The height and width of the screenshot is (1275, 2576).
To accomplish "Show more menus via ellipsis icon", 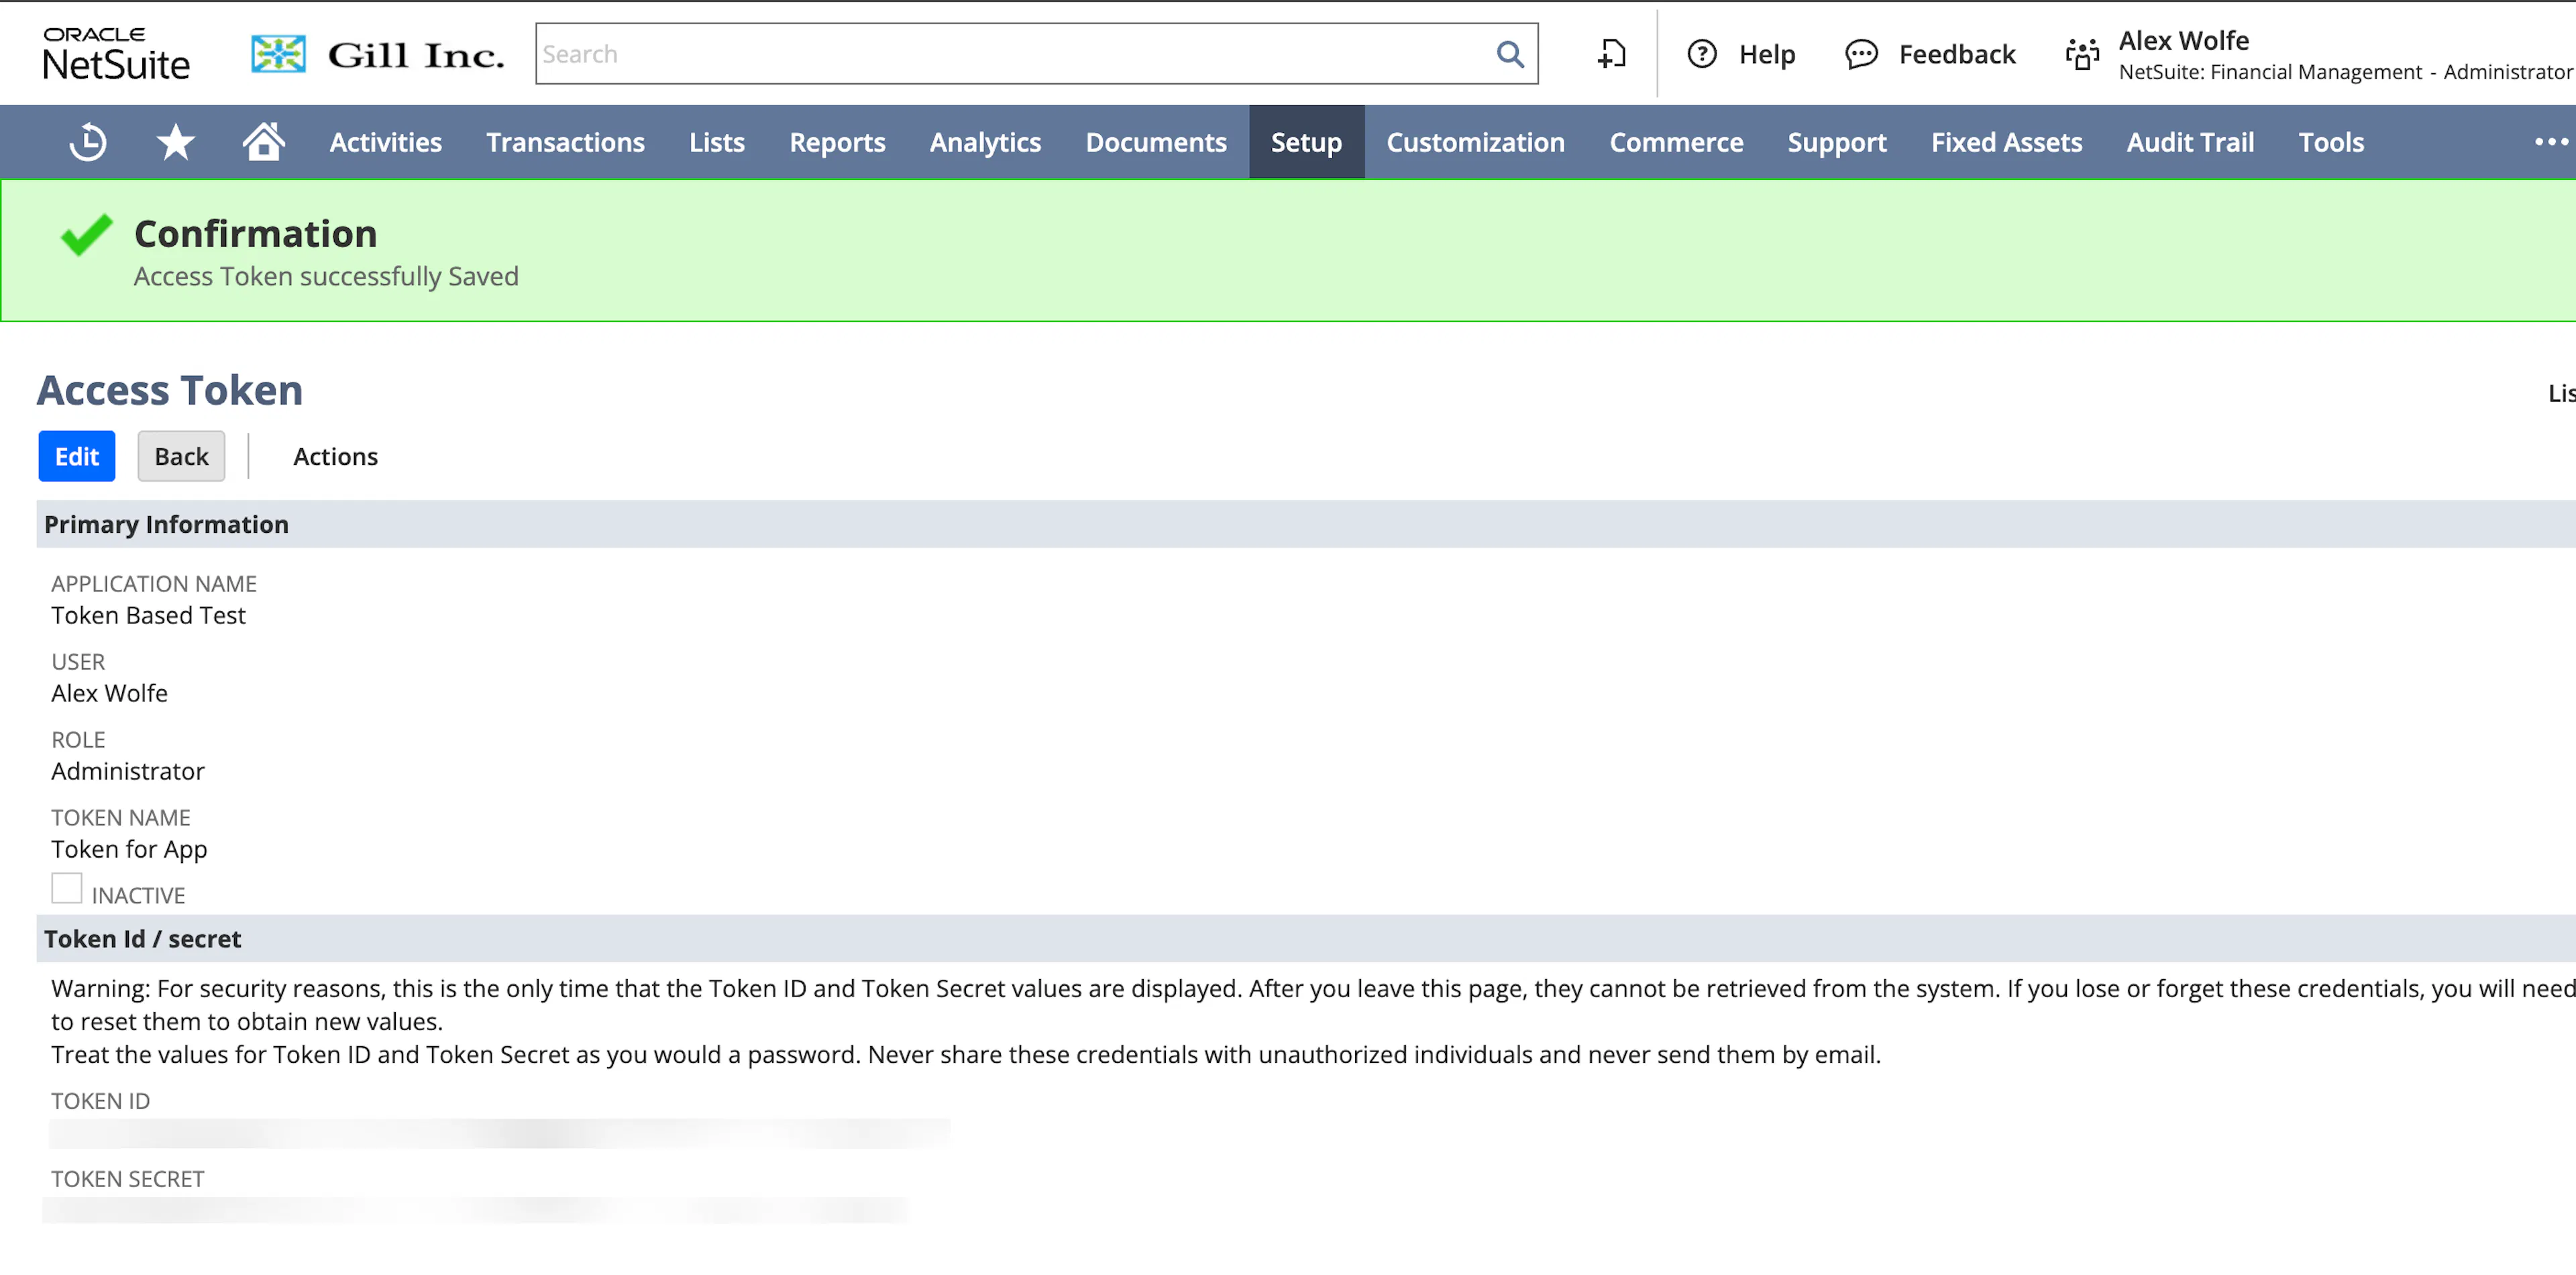I will point(2551,142).
